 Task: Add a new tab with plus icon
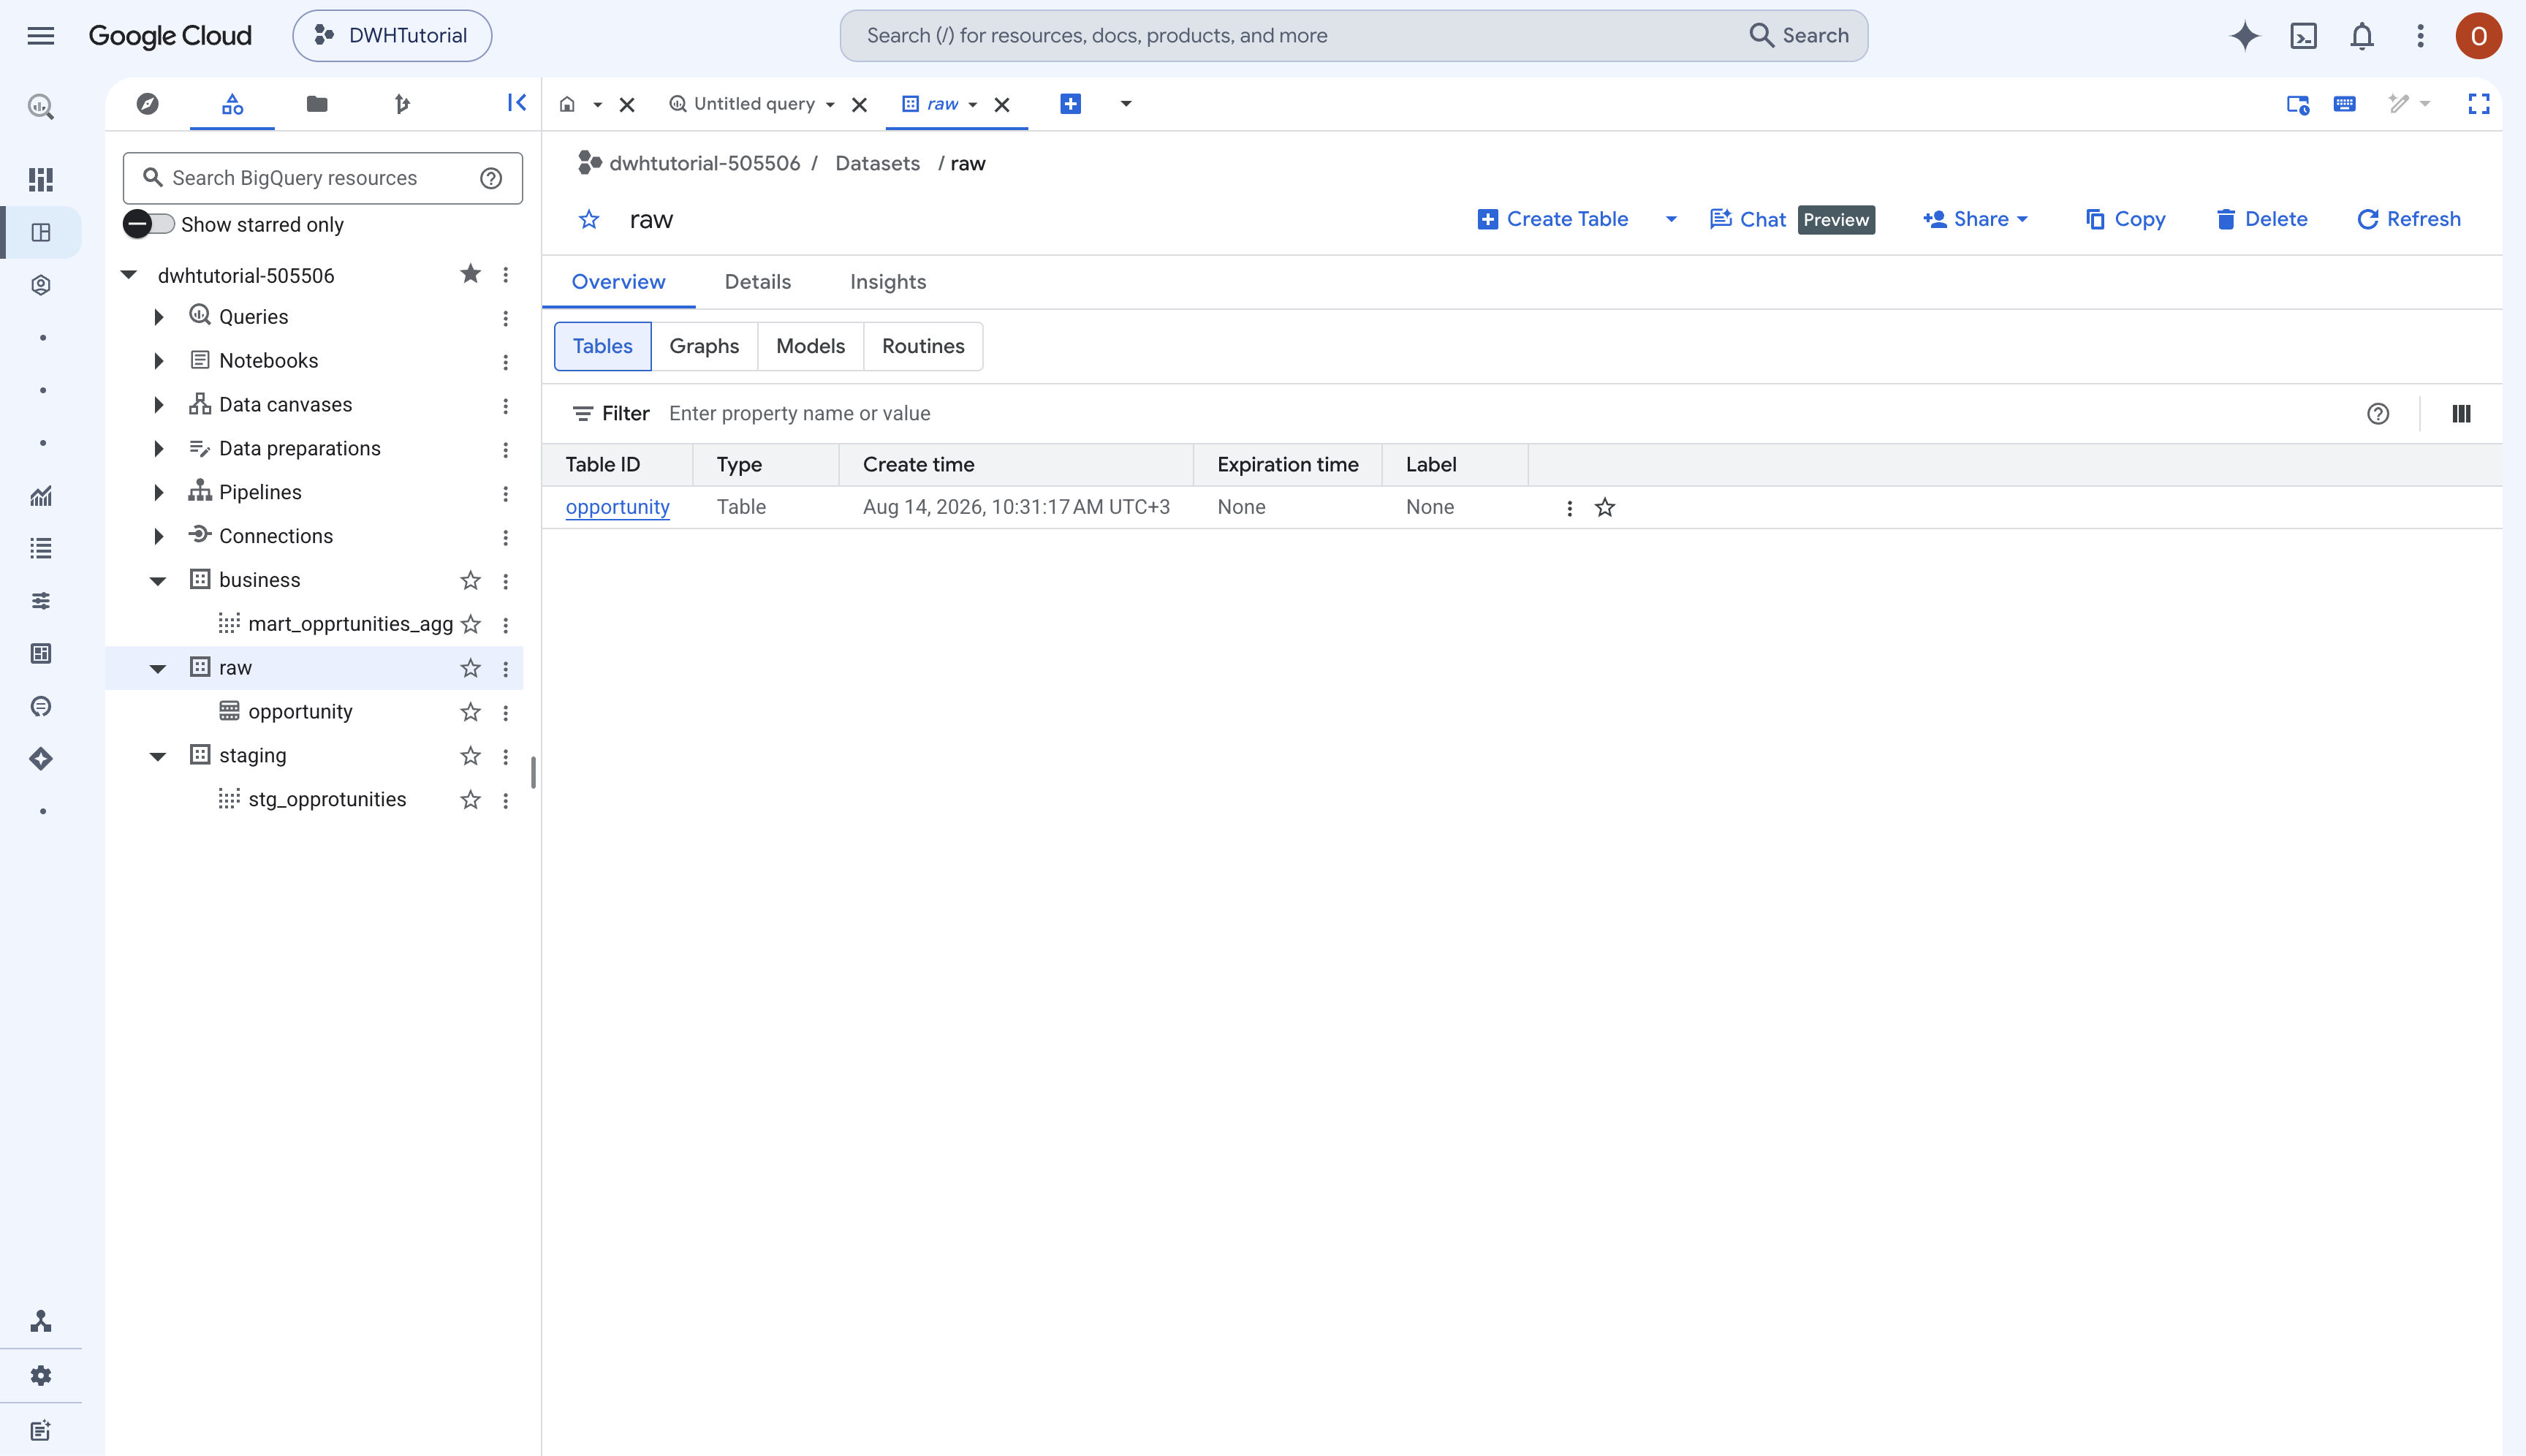click(x=1070, y=104)
